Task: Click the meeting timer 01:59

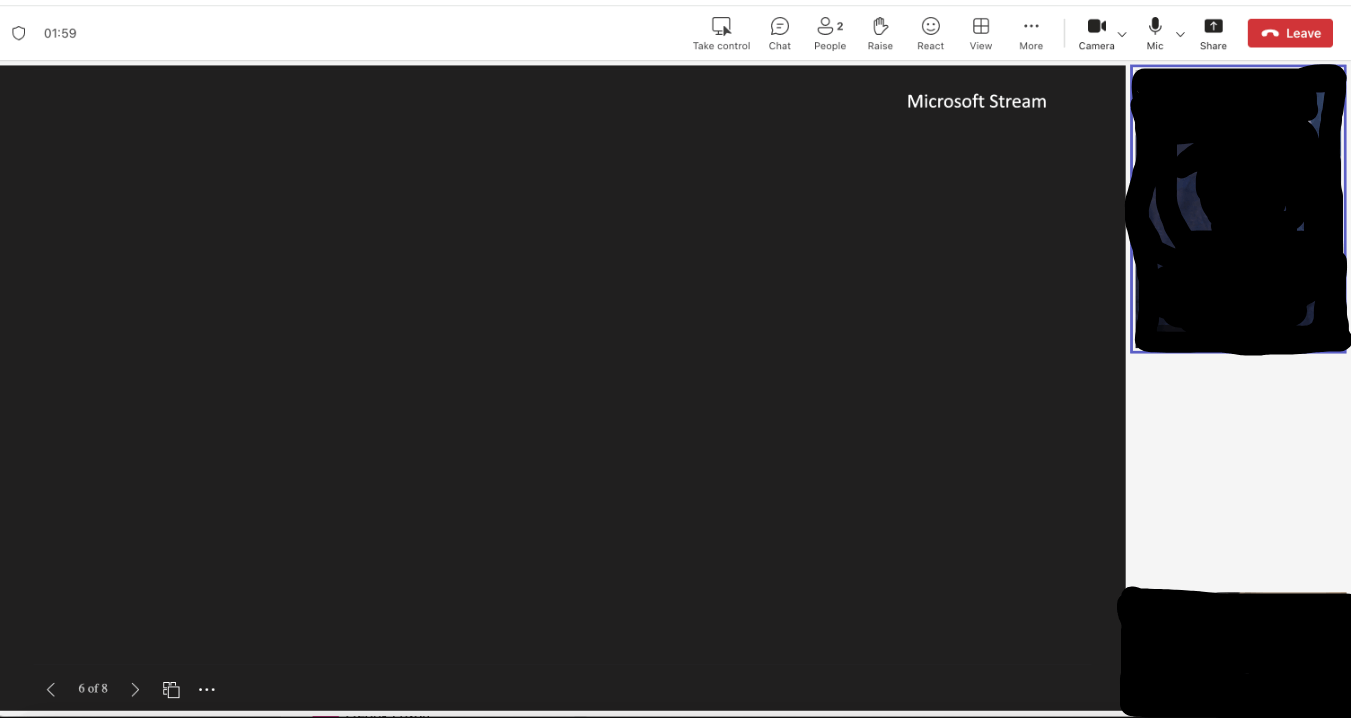Action: click(x=60, y=33)
